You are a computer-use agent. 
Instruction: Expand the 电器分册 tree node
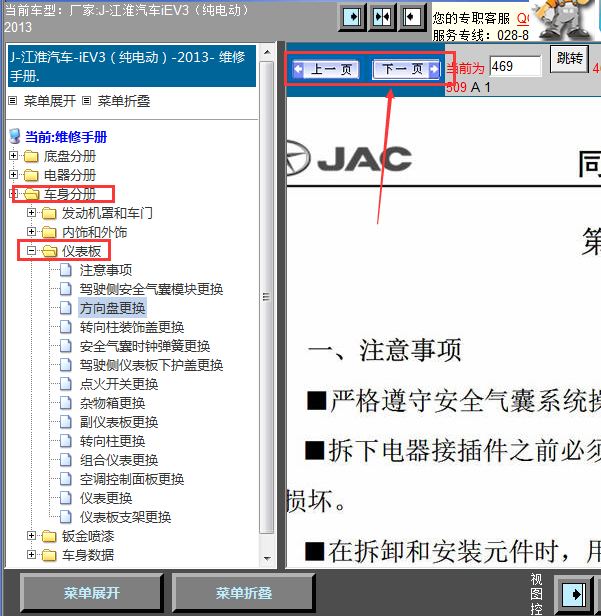13,174
